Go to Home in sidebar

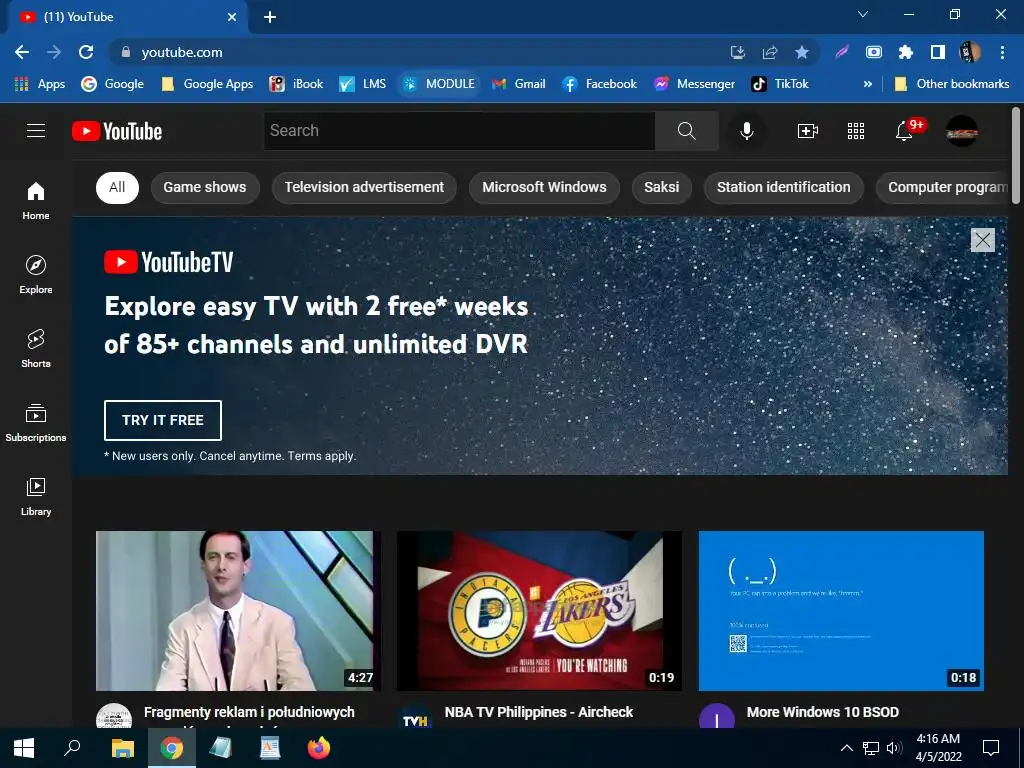pyautogui.click(x=36, y=201)
